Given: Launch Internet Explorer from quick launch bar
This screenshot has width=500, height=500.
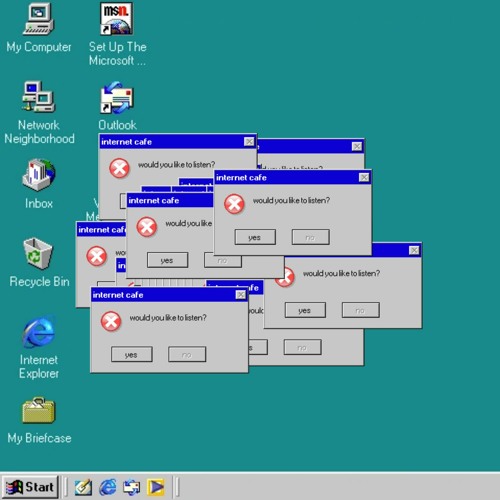Looking at the screenshot, I should (x=108, y=487).
